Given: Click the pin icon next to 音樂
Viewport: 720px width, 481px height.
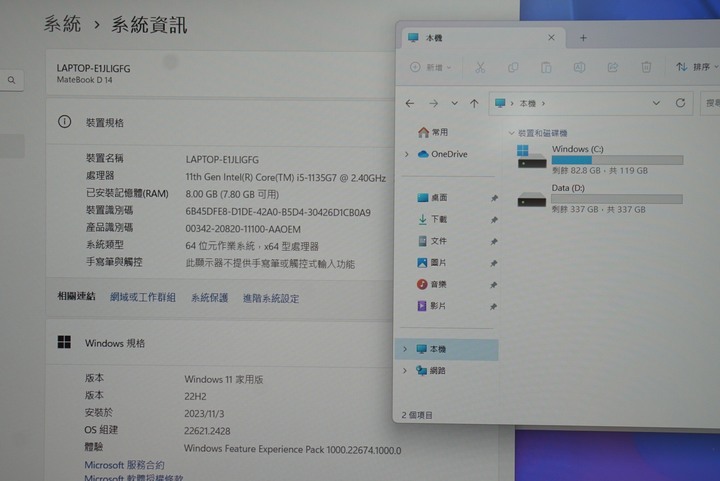Looking at the screenshot, I should [494, 285].
